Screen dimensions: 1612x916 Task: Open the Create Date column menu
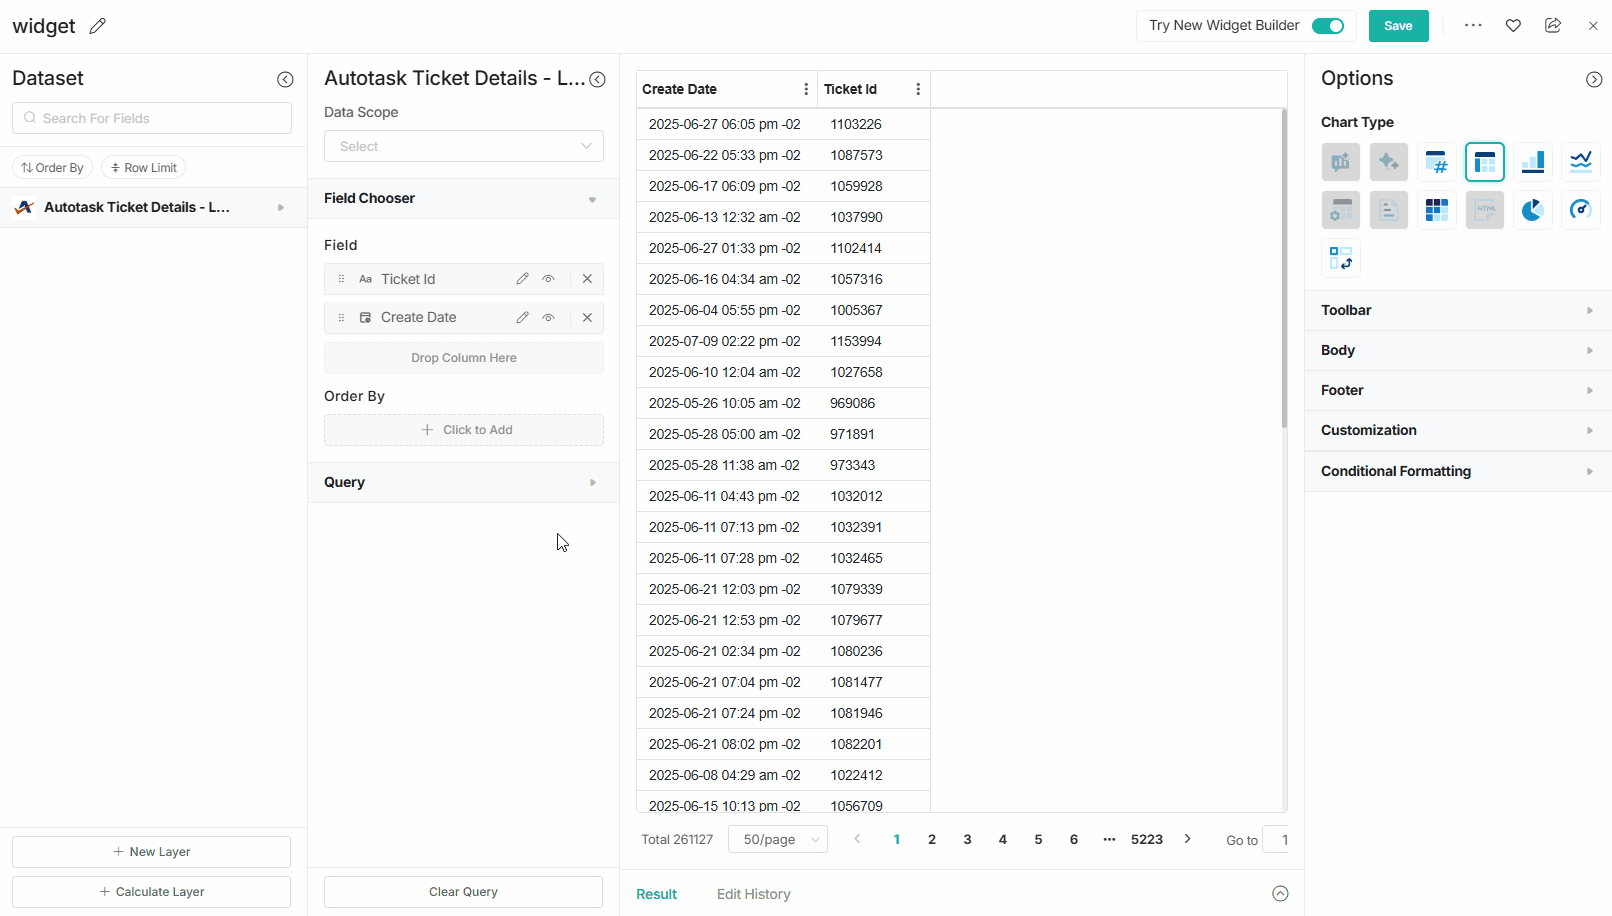[x=806, y=89]
